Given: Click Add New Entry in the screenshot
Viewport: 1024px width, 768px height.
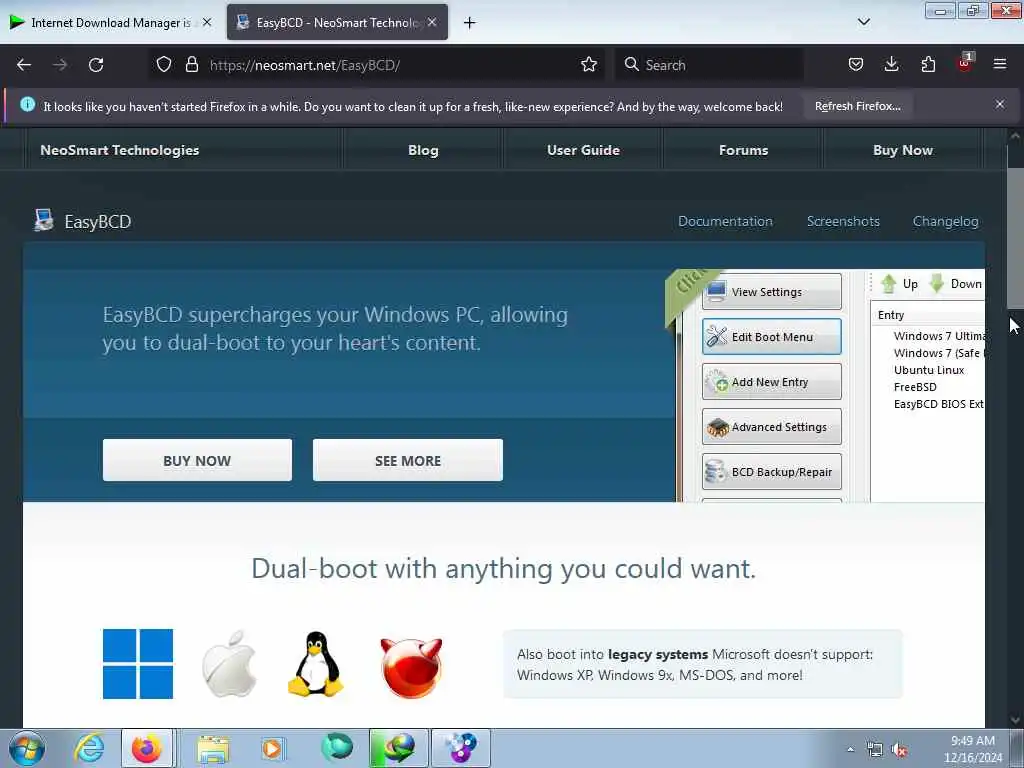Looking at the screenshot, I should (771, 382).
